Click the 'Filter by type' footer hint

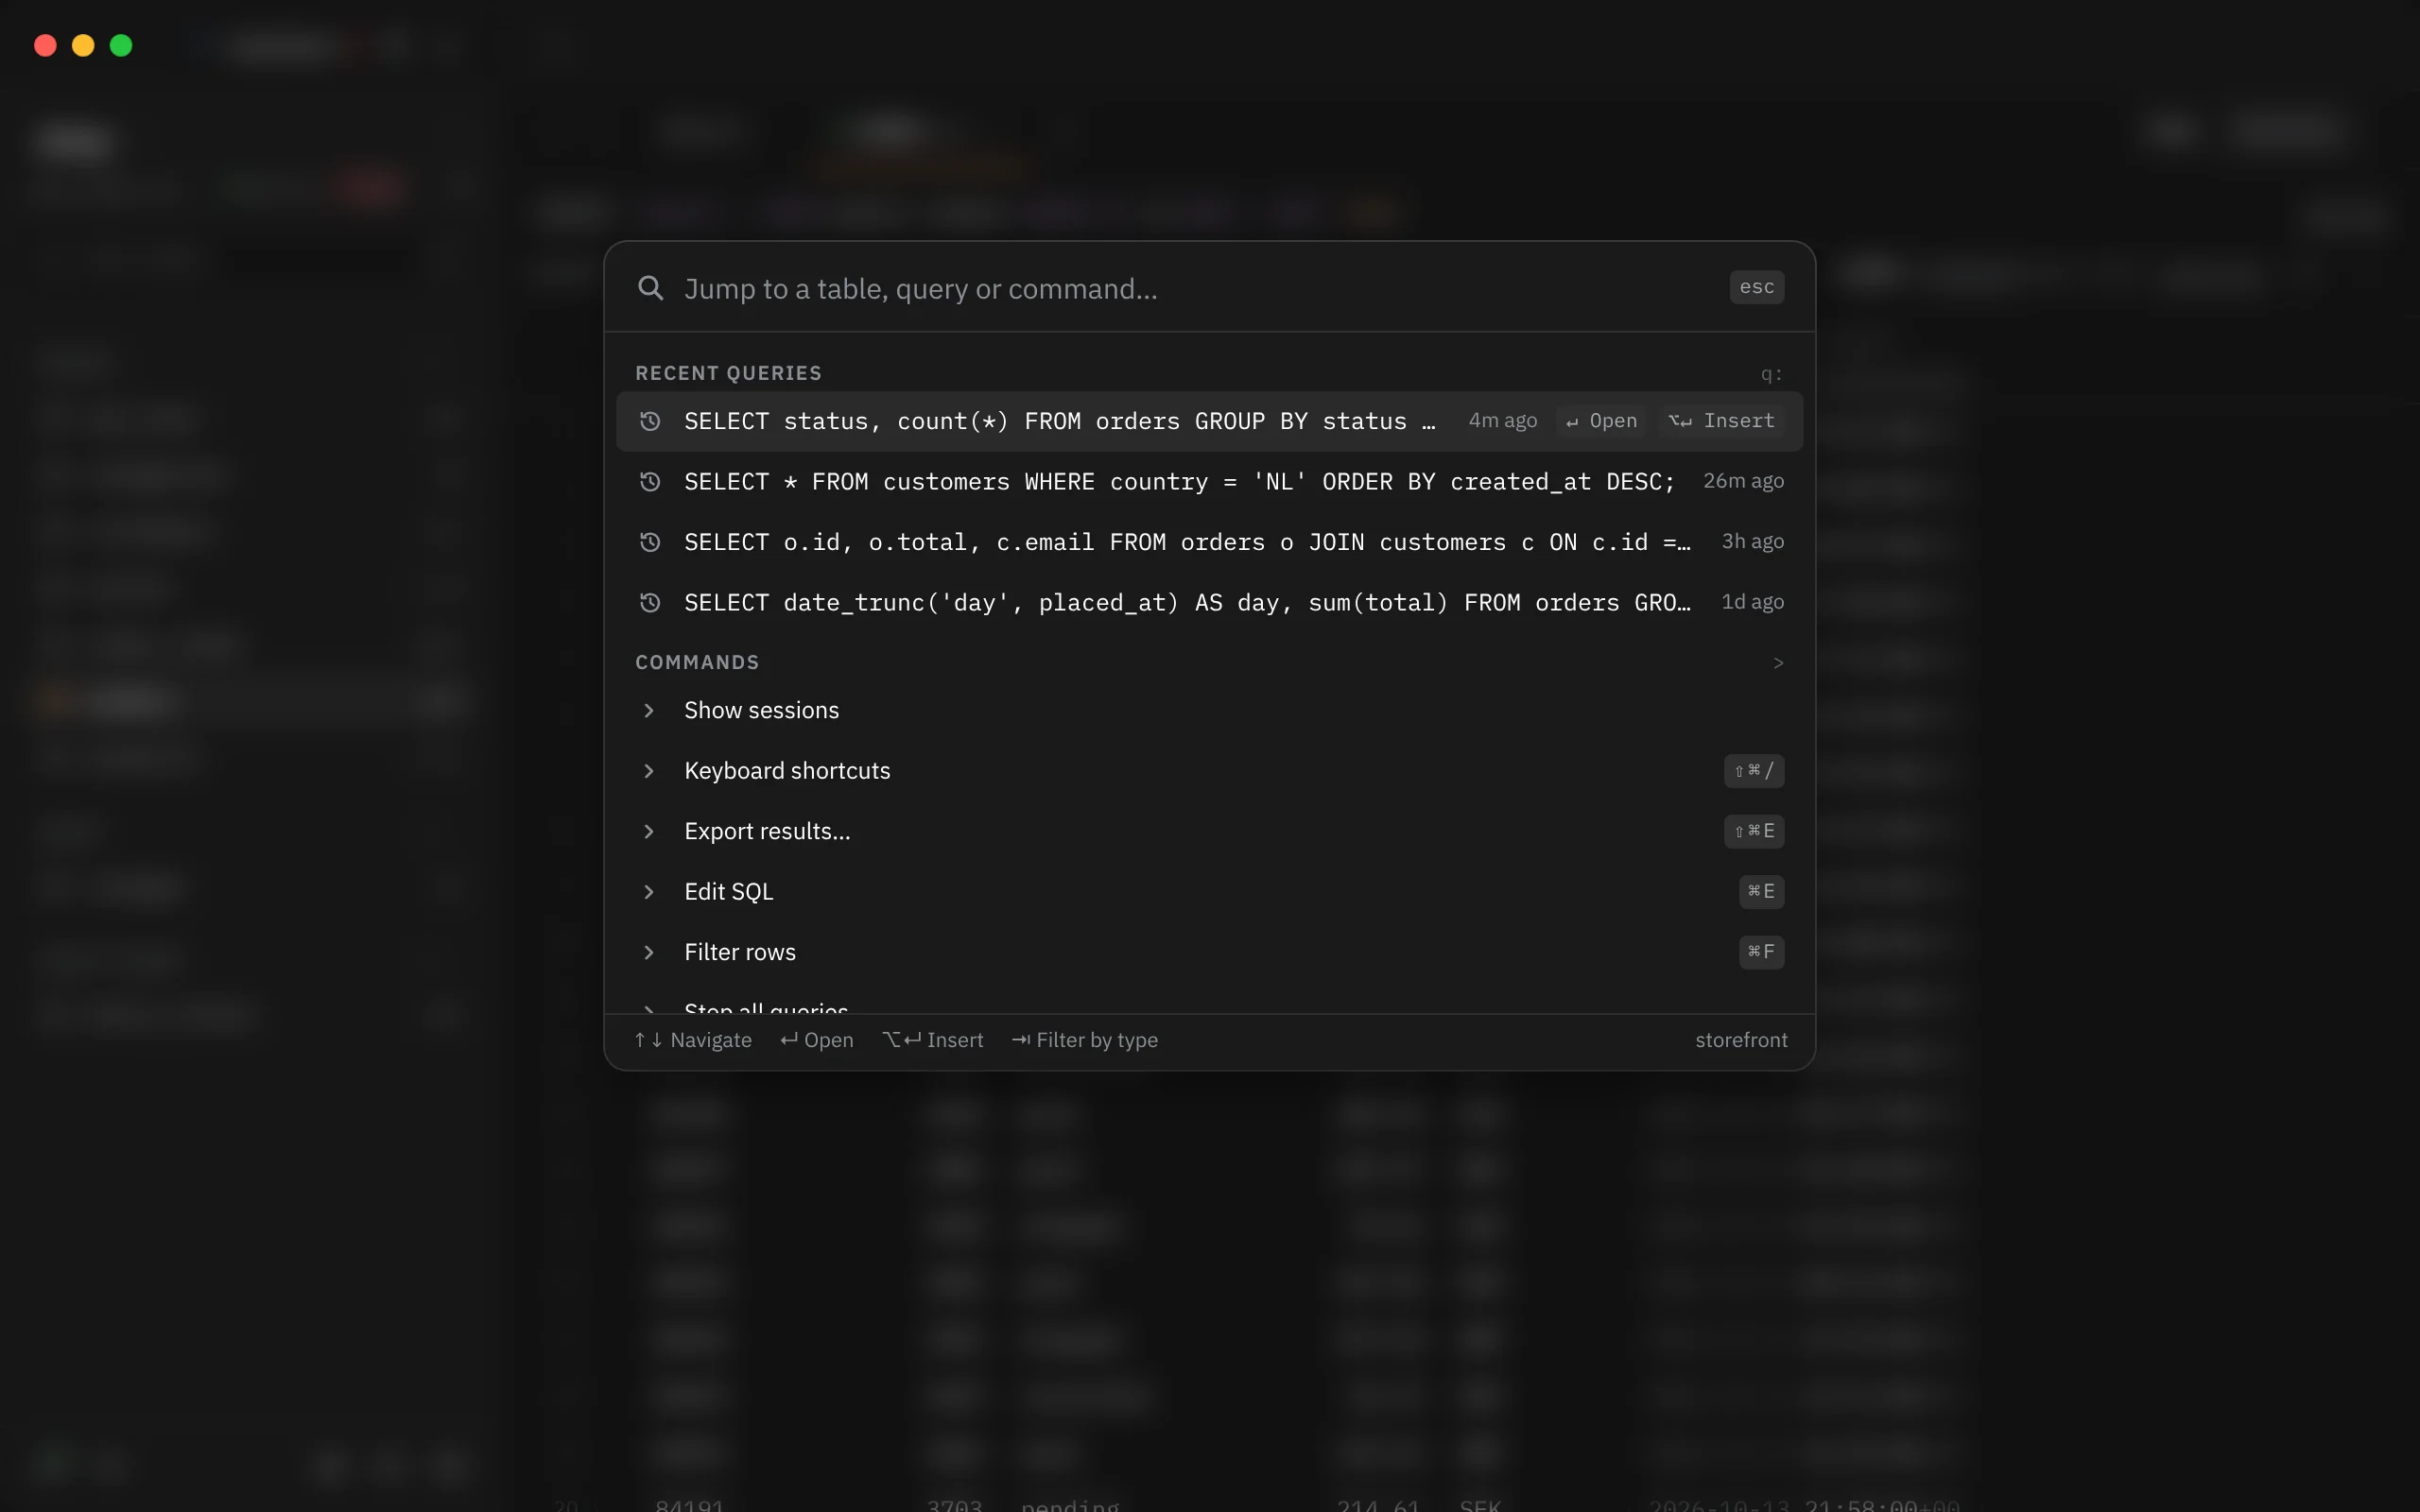tap(1085, 1040)
